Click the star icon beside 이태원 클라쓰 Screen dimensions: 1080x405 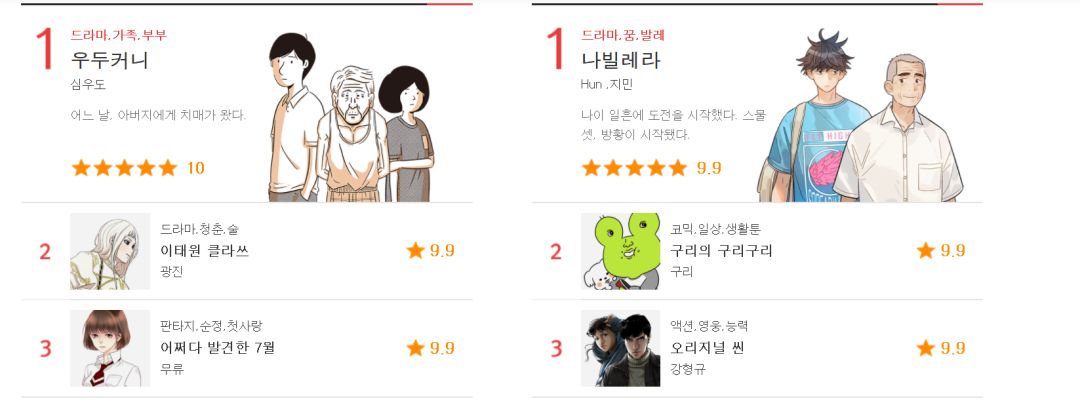[415, 250]
